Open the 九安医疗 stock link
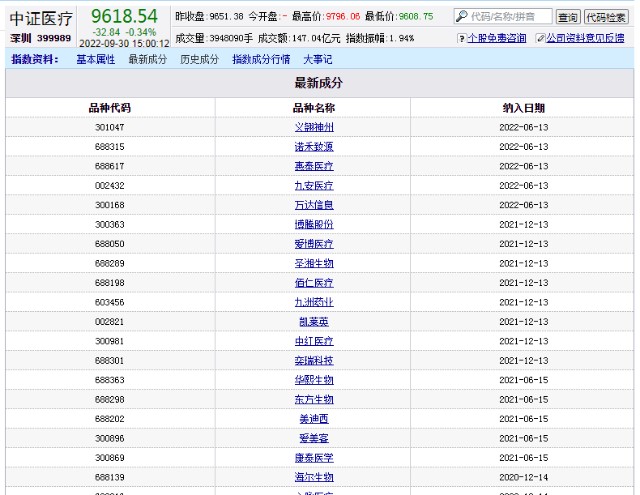Image resolution: width=640 pixels, height=495 pixels. click(x=313, y=186)
